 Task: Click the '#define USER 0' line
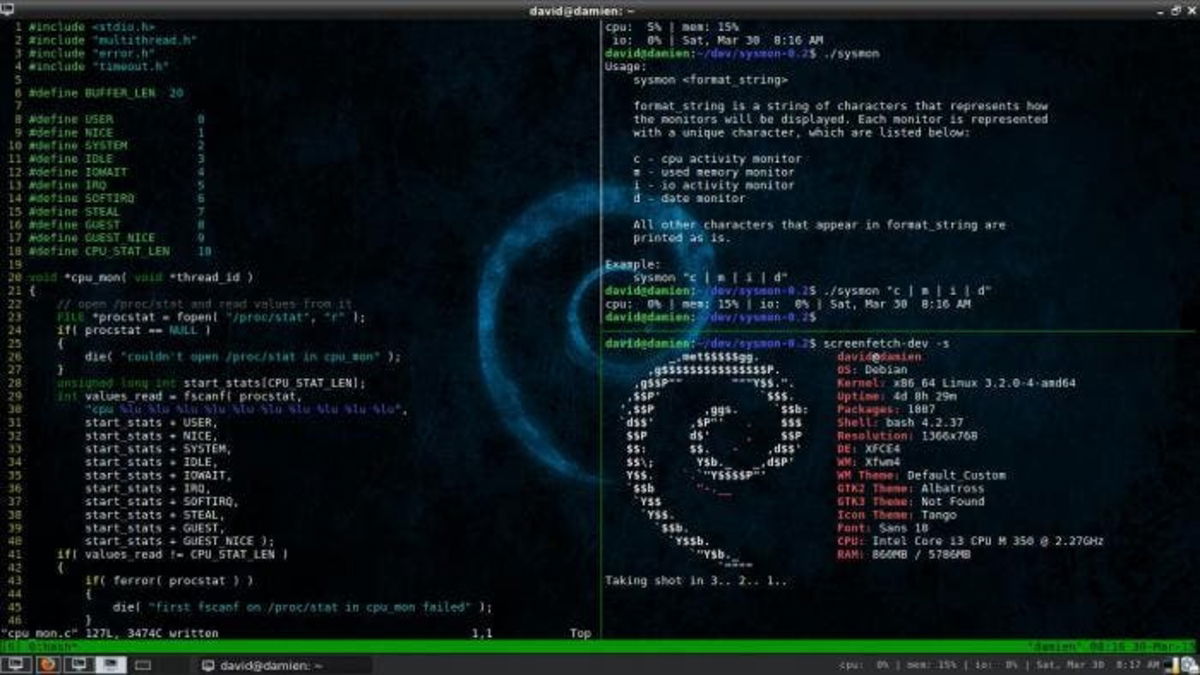pyautogui.click(x=116, y=119)
